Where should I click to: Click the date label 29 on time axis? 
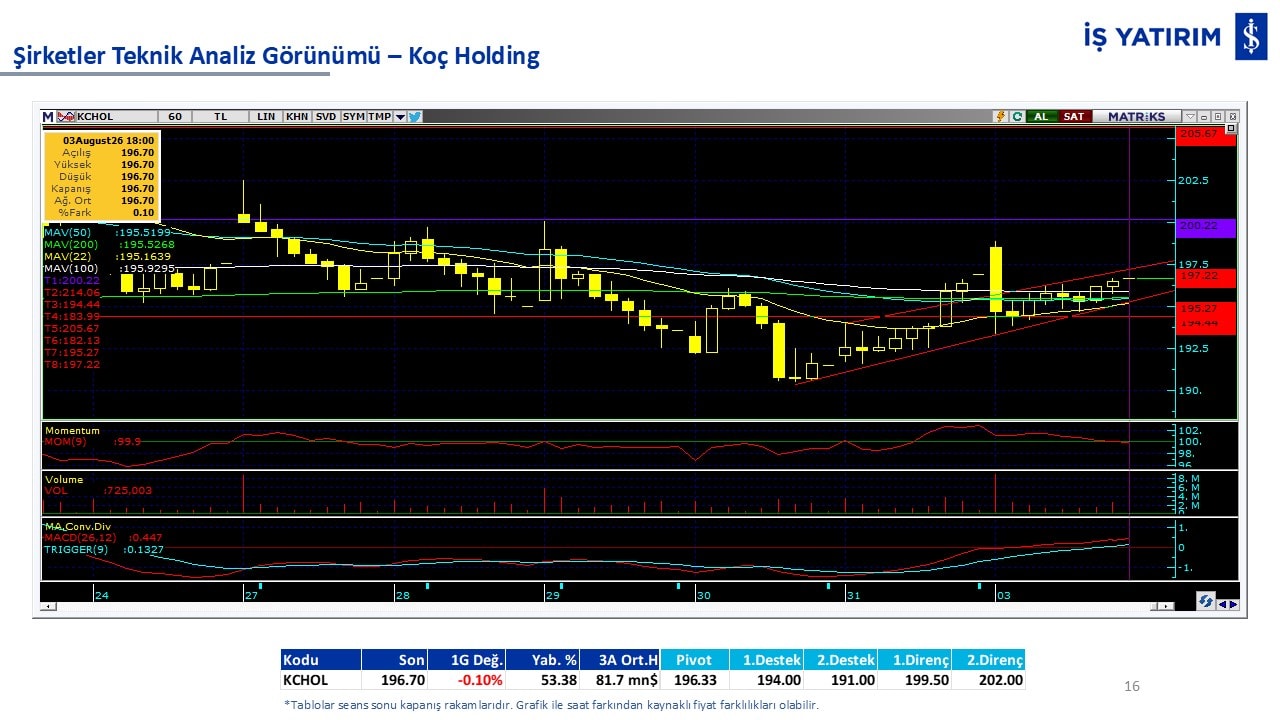[552, 595]
